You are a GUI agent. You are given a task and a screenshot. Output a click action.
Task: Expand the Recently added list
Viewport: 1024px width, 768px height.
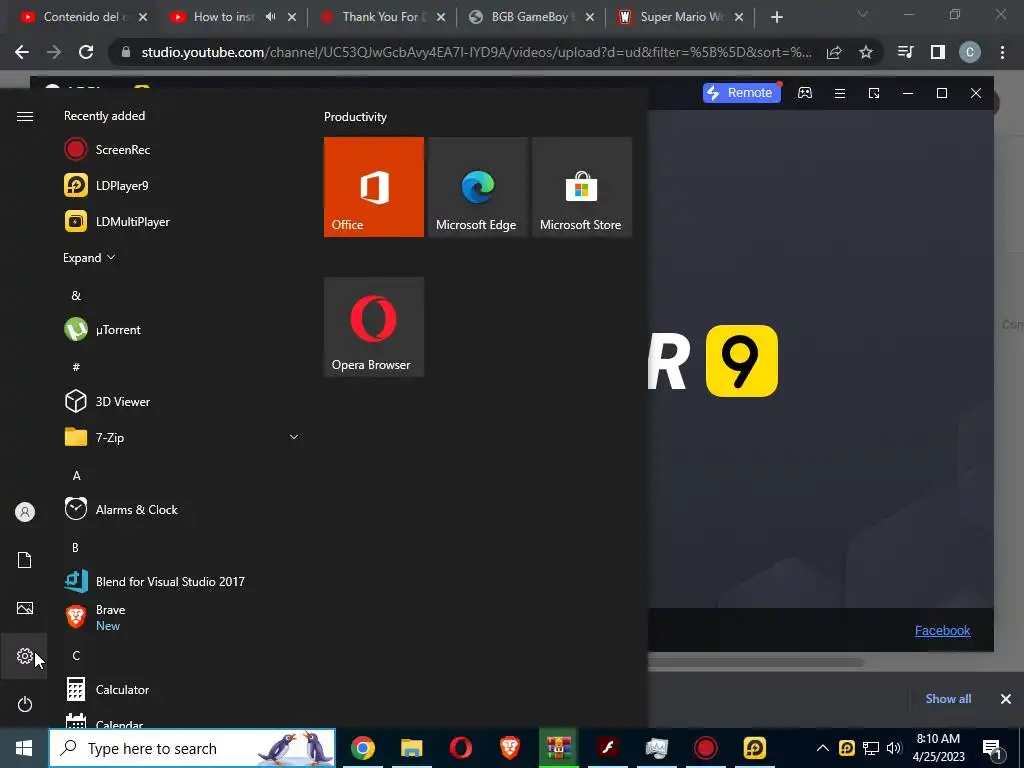coord(89,258)
